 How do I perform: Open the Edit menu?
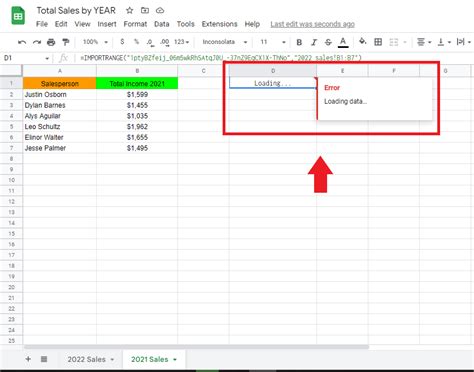tap(61, 24)
